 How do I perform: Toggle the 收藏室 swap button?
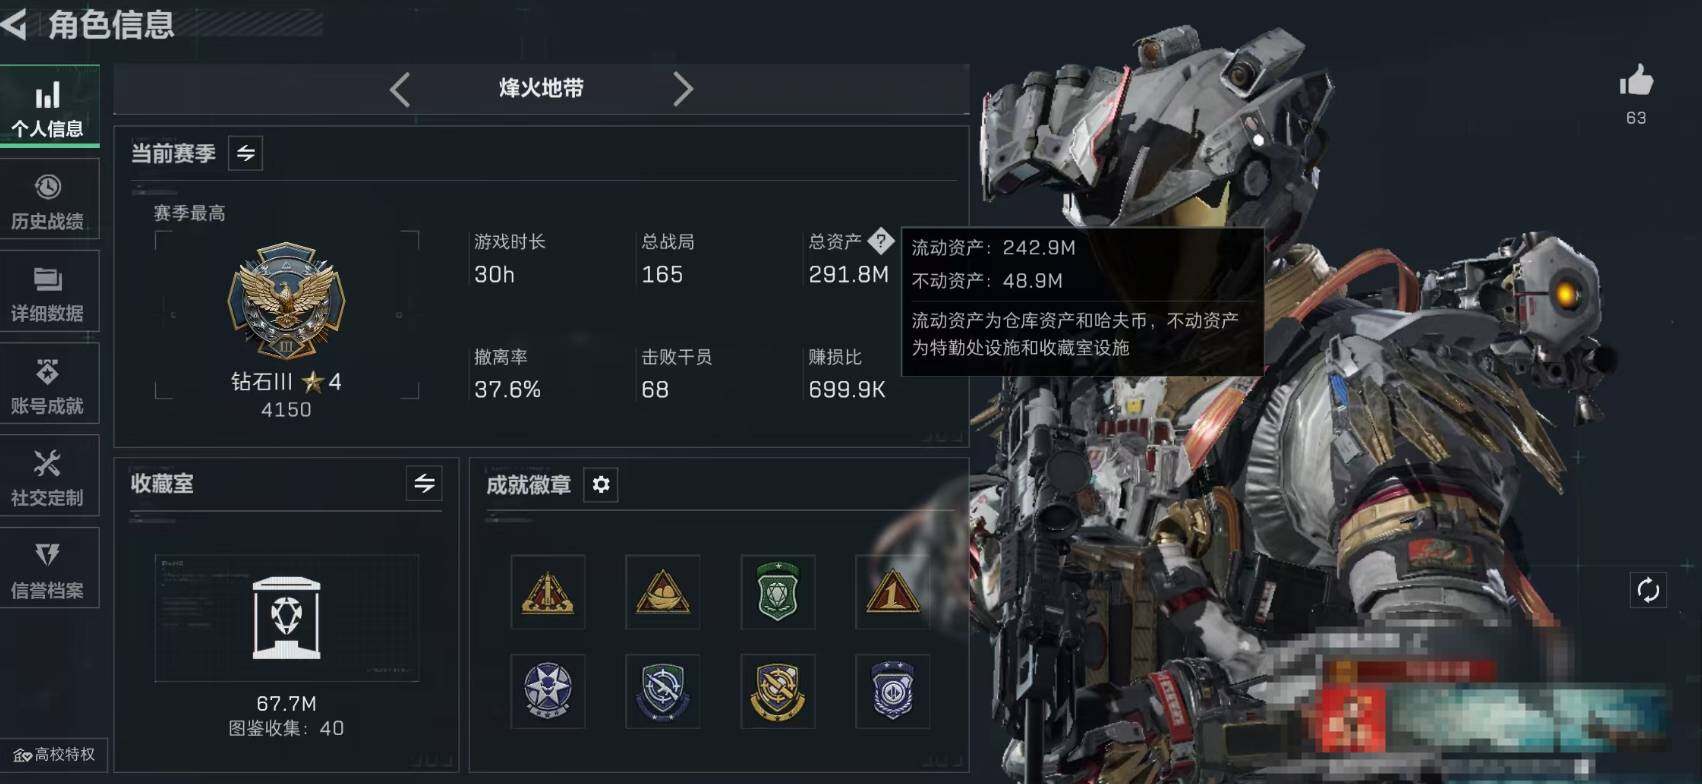tap(424, 484)
